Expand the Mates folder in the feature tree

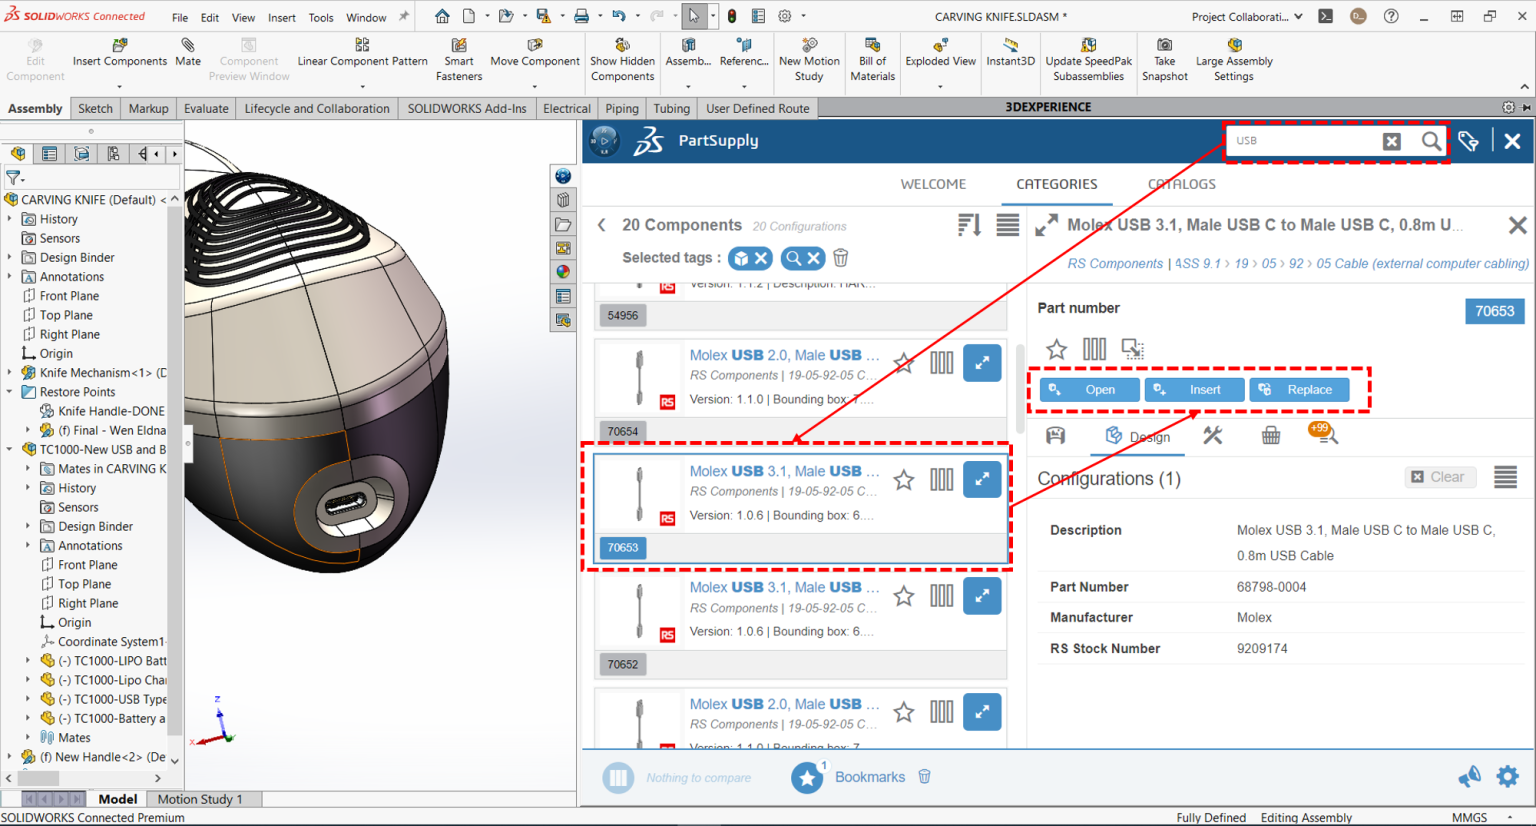click(26, 737)
